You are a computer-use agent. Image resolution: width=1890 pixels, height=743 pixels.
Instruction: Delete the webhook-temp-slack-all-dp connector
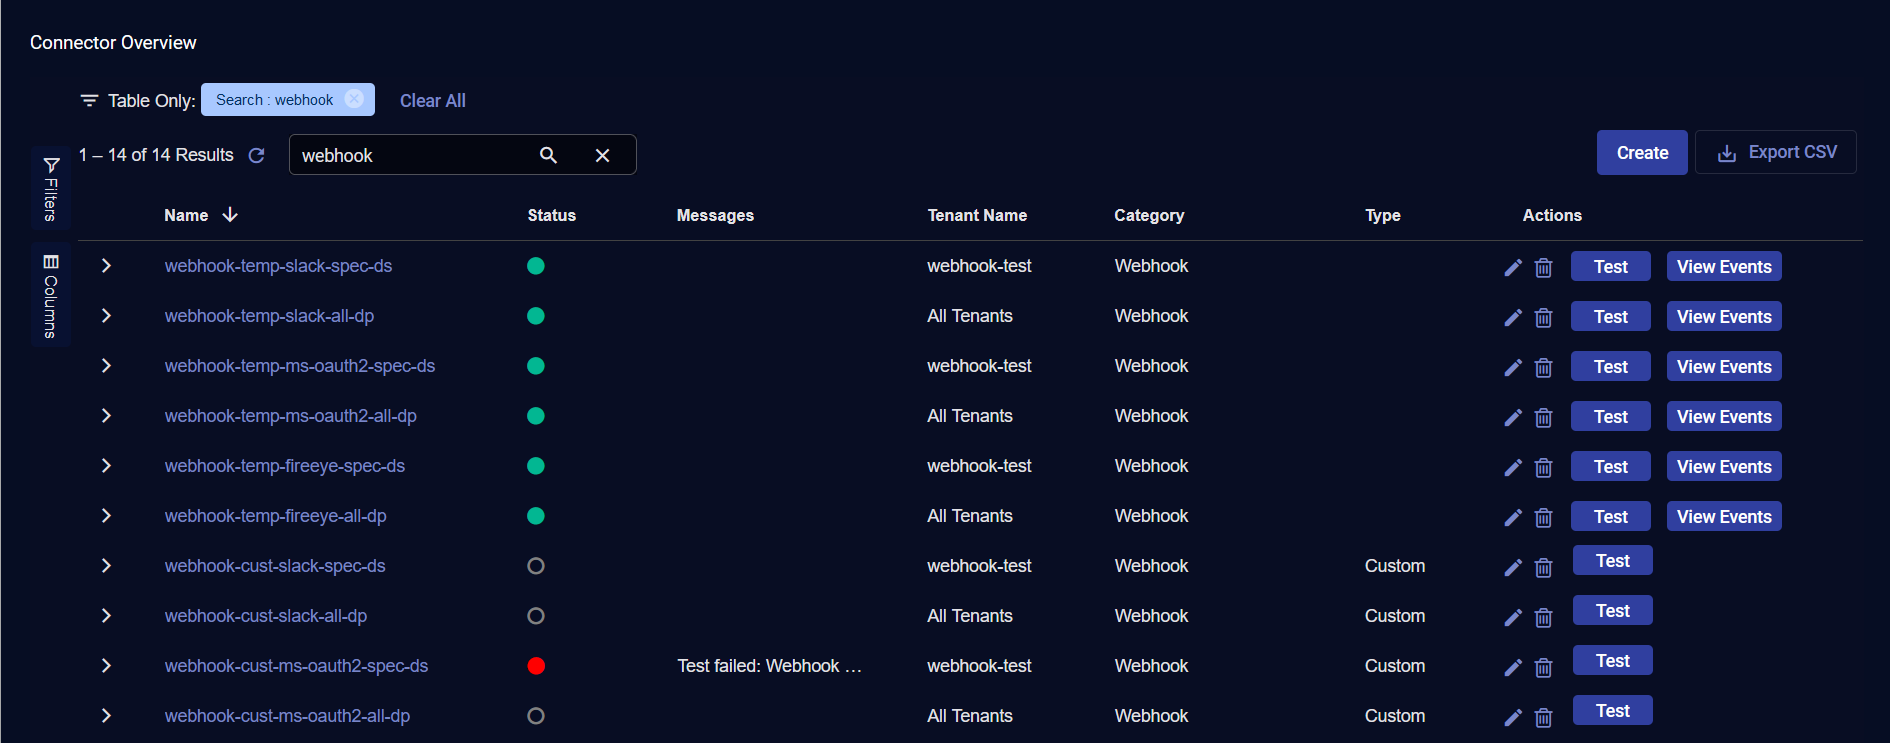coord(1543,317)
